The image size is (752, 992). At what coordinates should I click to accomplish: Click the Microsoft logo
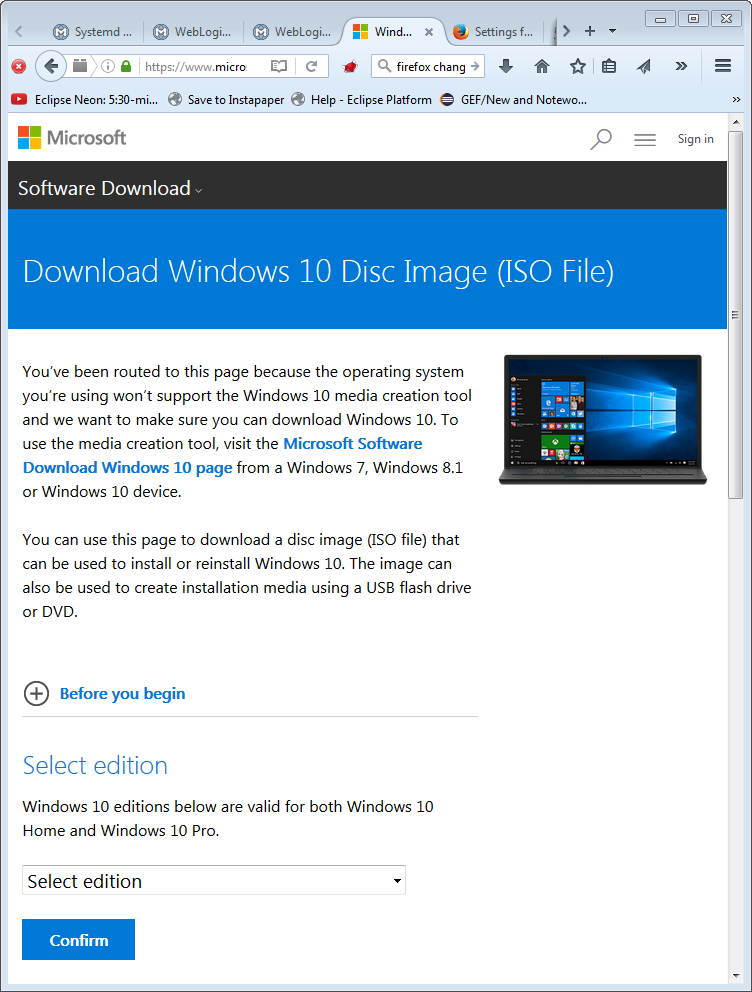(72, 138)
